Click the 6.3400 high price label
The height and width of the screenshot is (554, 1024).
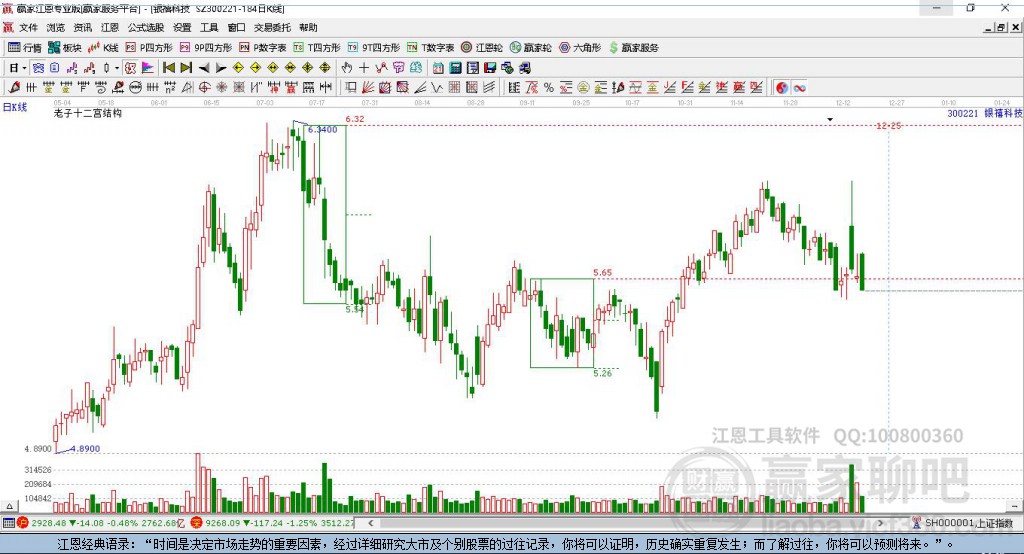(x=323, y=129)
